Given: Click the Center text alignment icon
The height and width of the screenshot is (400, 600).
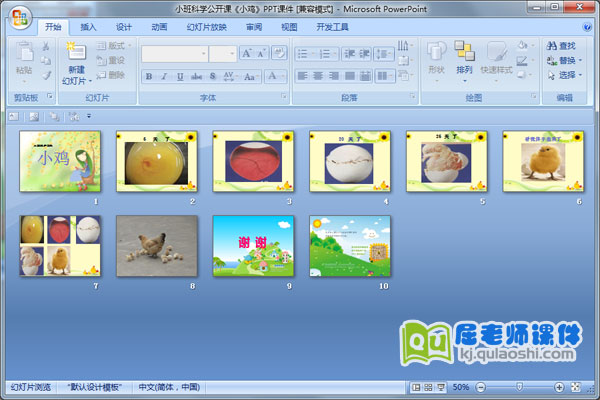Looking at the screenshot, I should pos(318,76).
